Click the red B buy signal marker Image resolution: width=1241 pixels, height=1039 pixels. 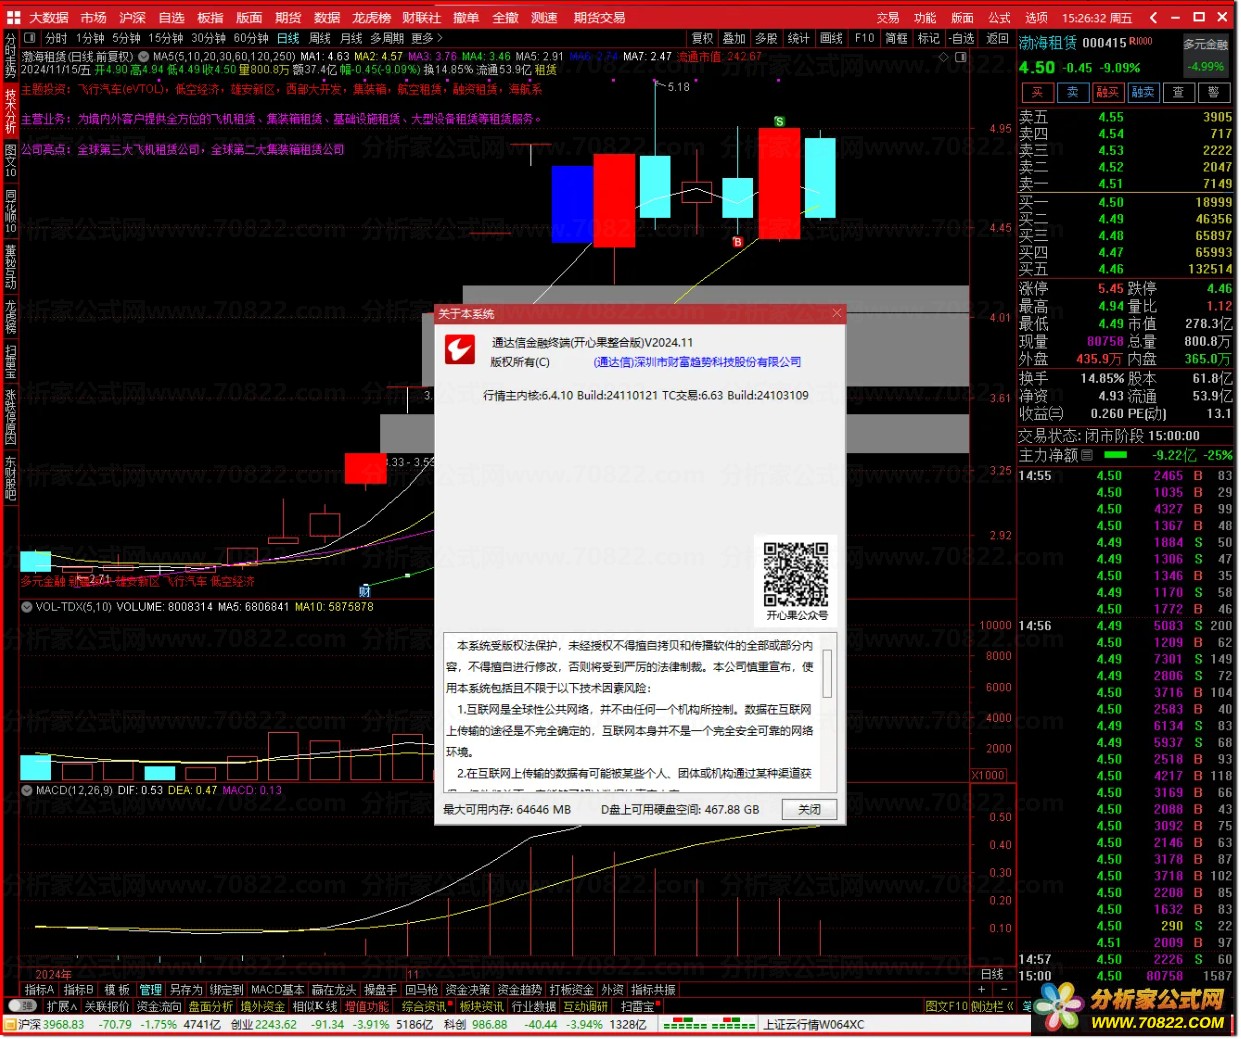pyautogui.click(x=737, y=242)
